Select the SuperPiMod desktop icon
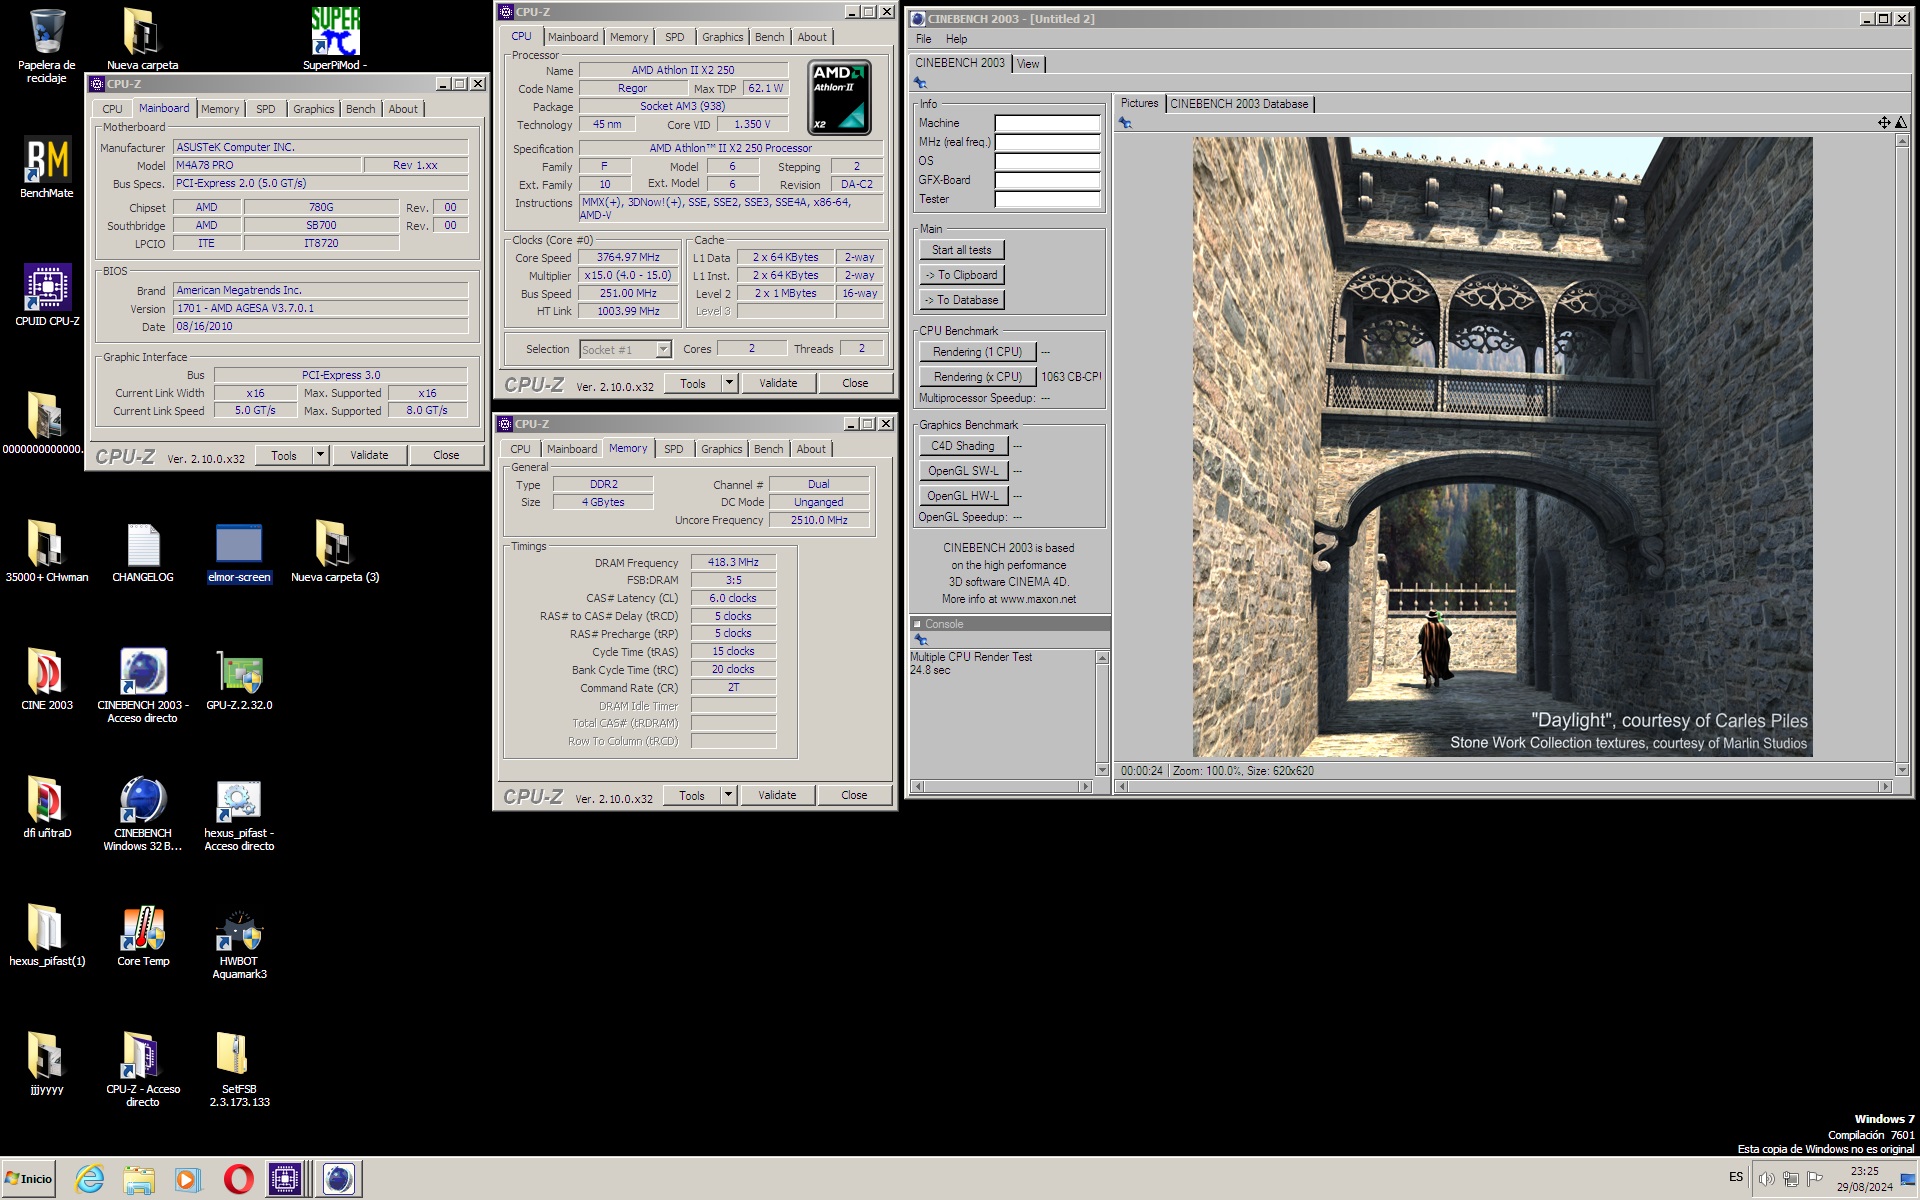 [335, 38]
